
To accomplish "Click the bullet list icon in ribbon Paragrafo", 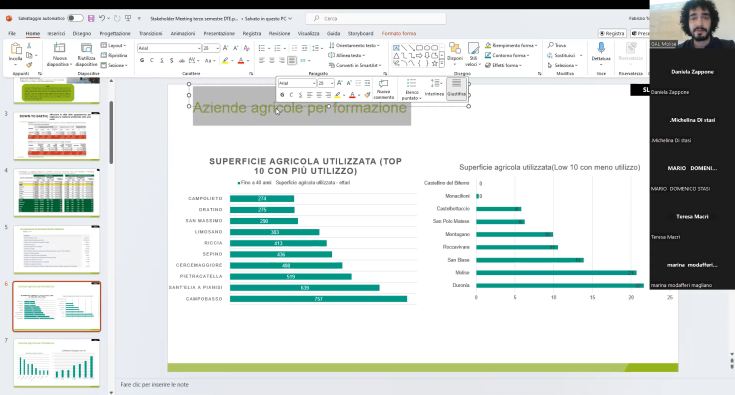I will tap(262, 48).
